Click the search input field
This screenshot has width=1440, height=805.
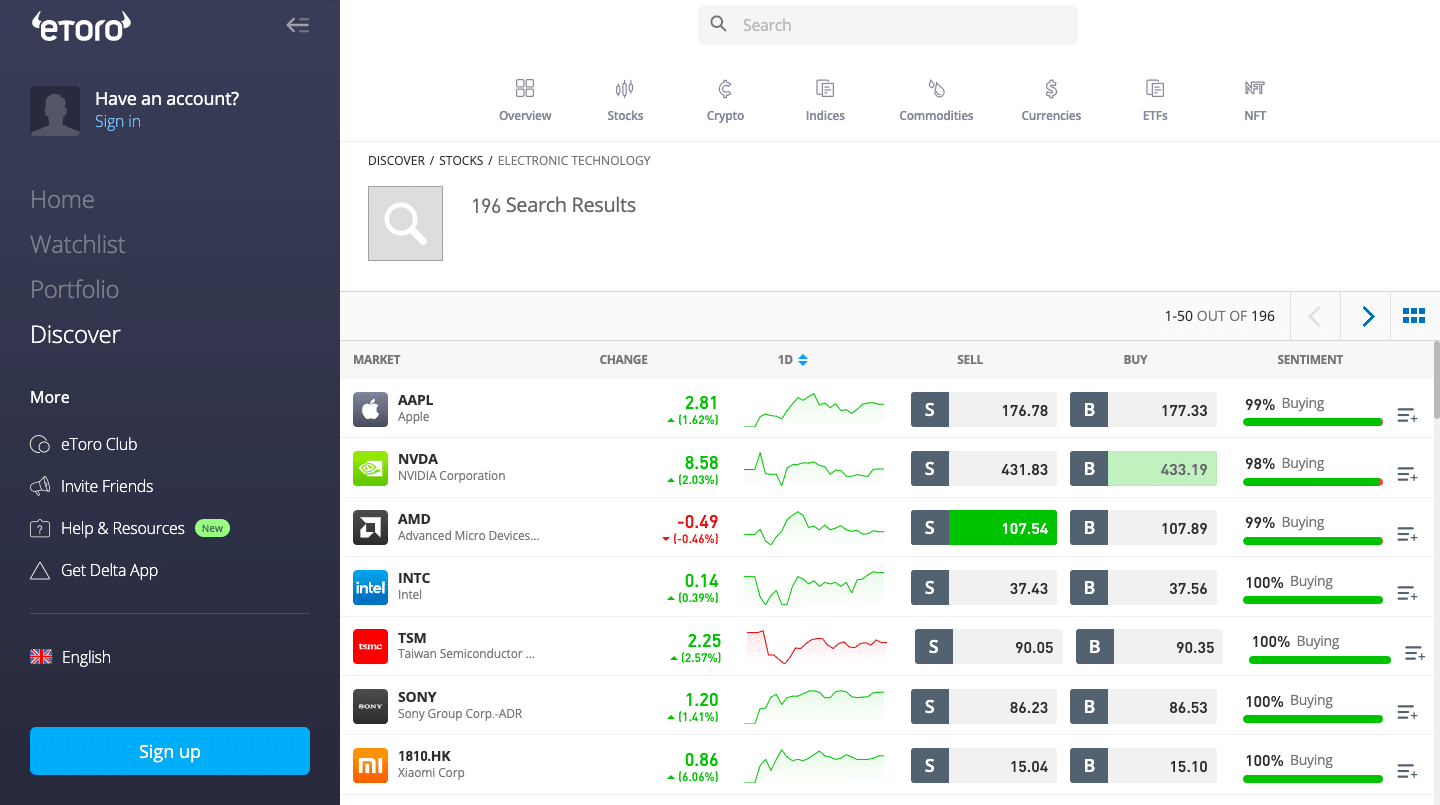[888, 25]
